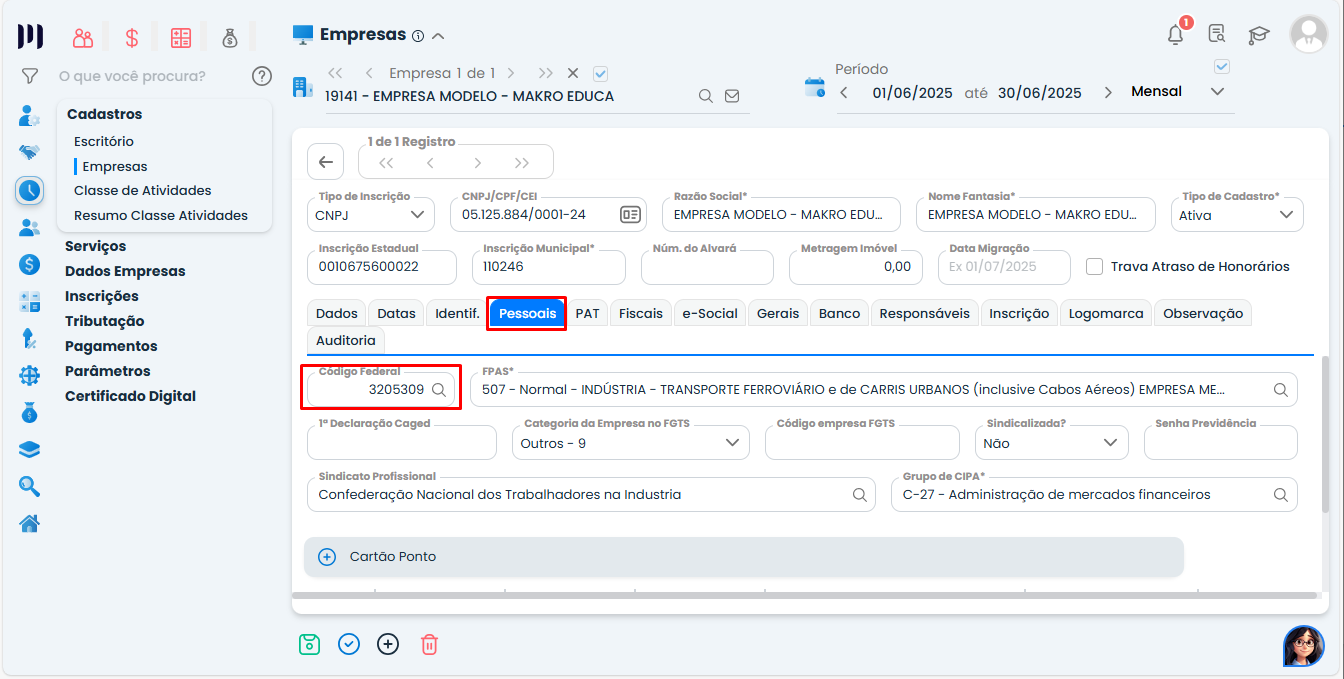Click the blue check confirm icon
This screenshot has width=1344, height=679.
(349, 644)
